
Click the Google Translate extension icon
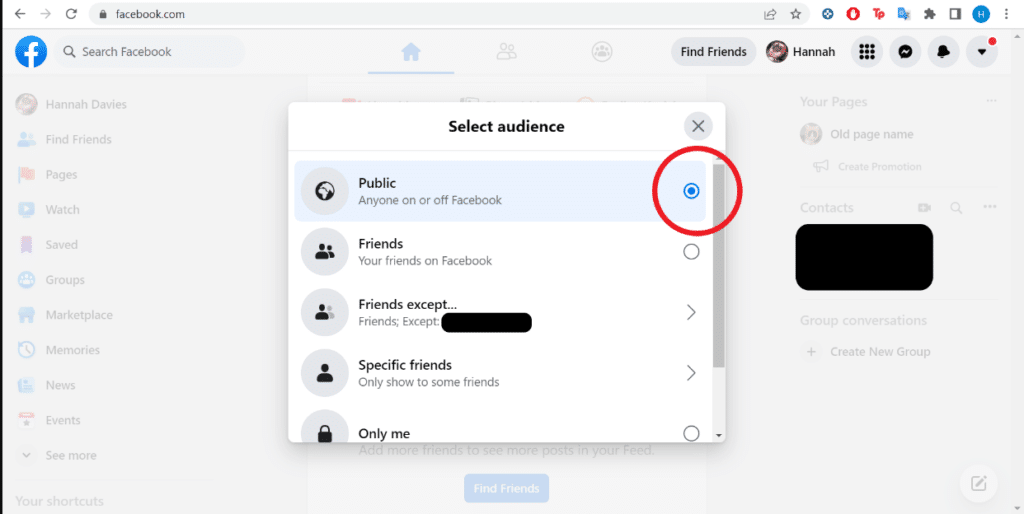click(x=904, y=14)
